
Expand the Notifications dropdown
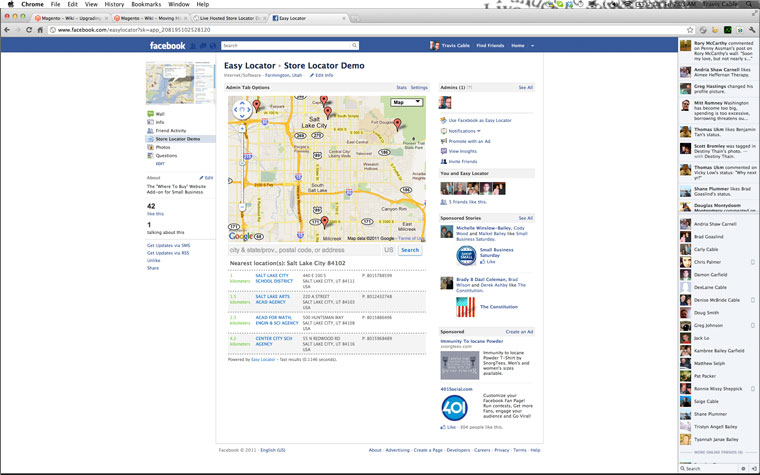tap(464, 131)
